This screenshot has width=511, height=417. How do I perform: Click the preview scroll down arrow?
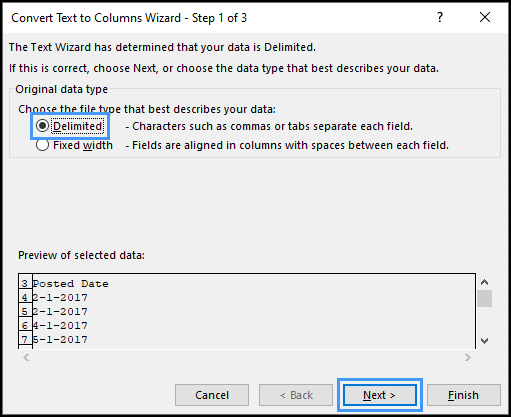click(485, 341)
